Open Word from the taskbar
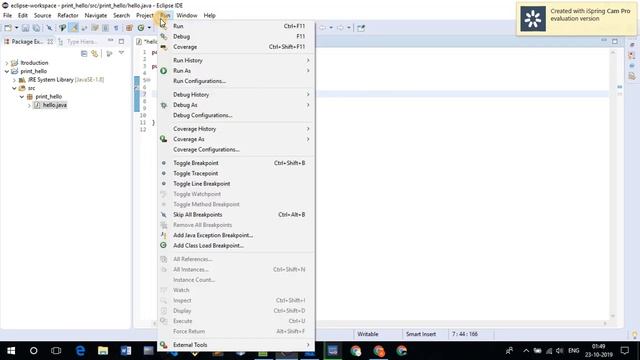This screenshot has height=360, width=640. (x=126, y=351)
